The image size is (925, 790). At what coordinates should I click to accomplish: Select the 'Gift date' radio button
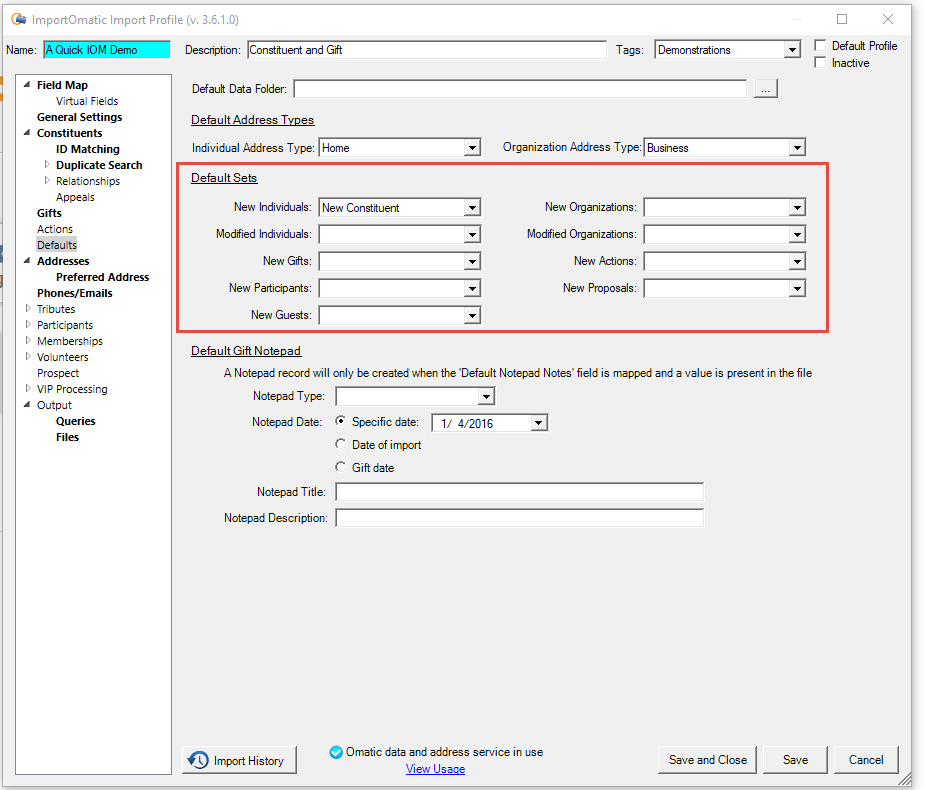click(x=341, y=466)
